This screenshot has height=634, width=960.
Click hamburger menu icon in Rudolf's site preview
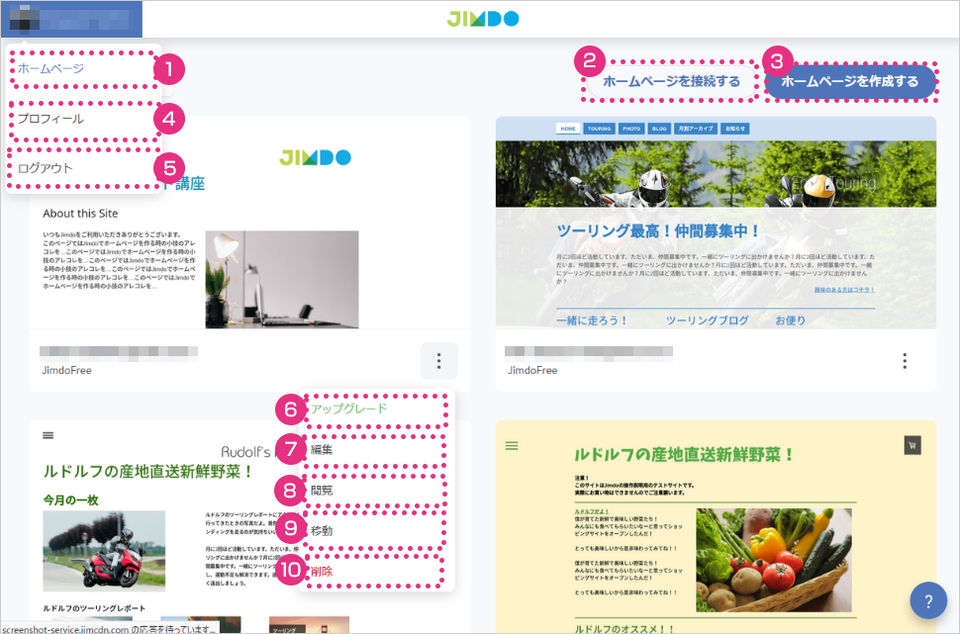coord(48,436)
